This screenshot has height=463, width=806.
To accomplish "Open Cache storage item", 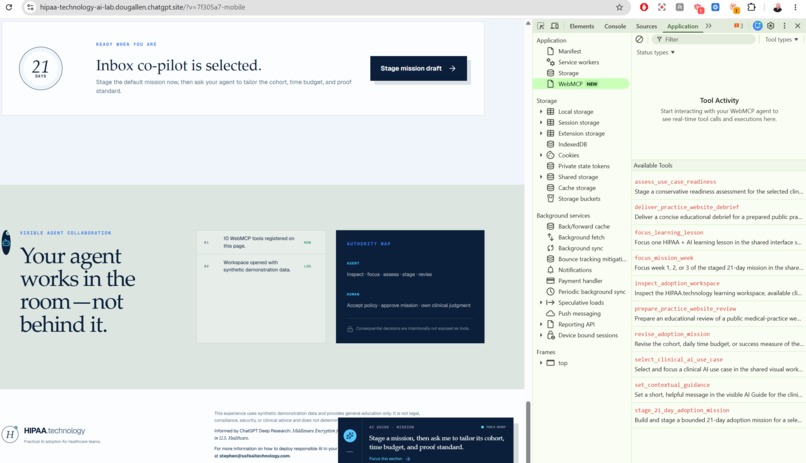I will click(577, 188).
